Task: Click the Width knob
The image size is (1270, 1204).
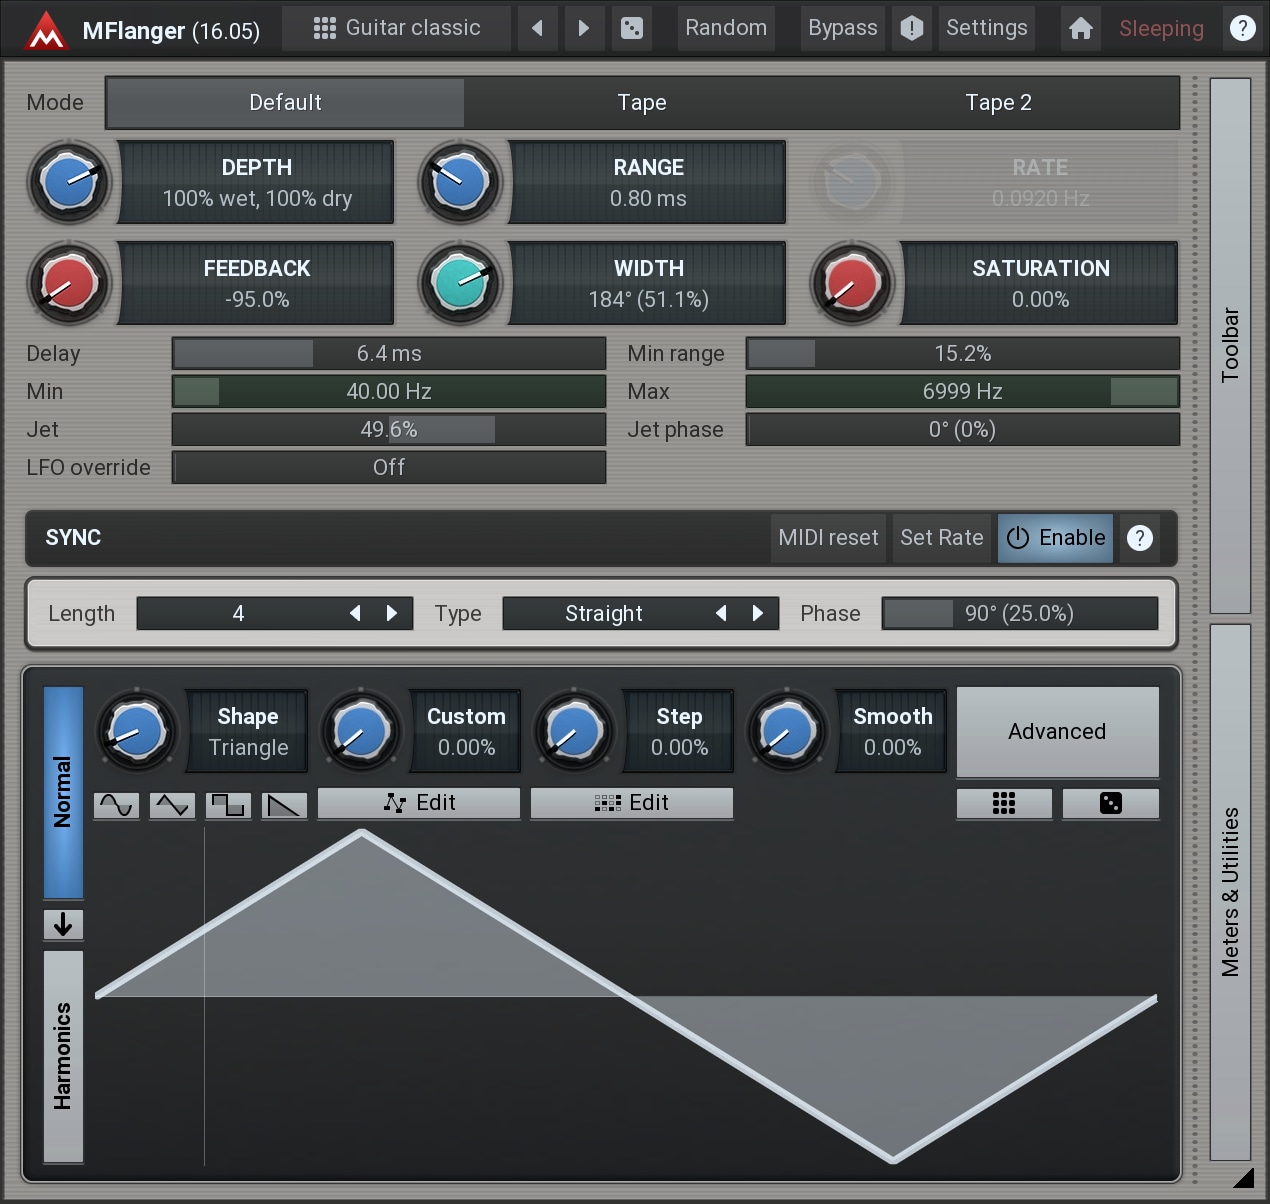Action: point(460,283)
